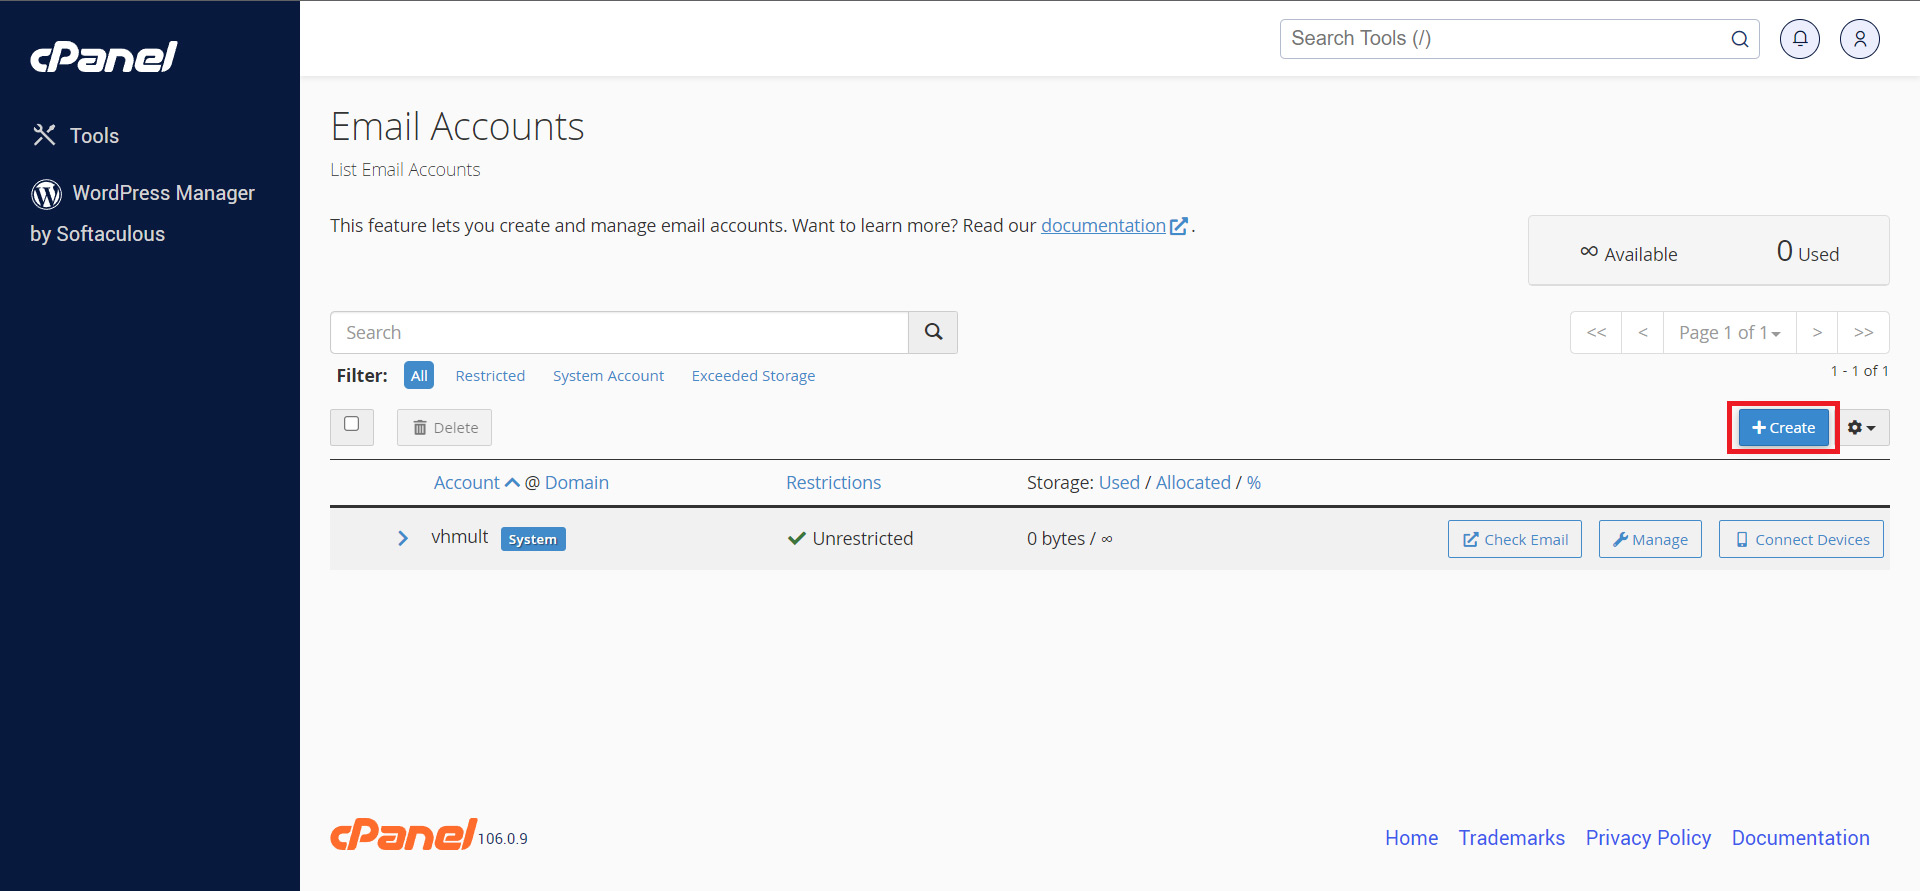Open the user account icon menu
Viewport: 1920px width, 891px height.
coord(1859,39)
